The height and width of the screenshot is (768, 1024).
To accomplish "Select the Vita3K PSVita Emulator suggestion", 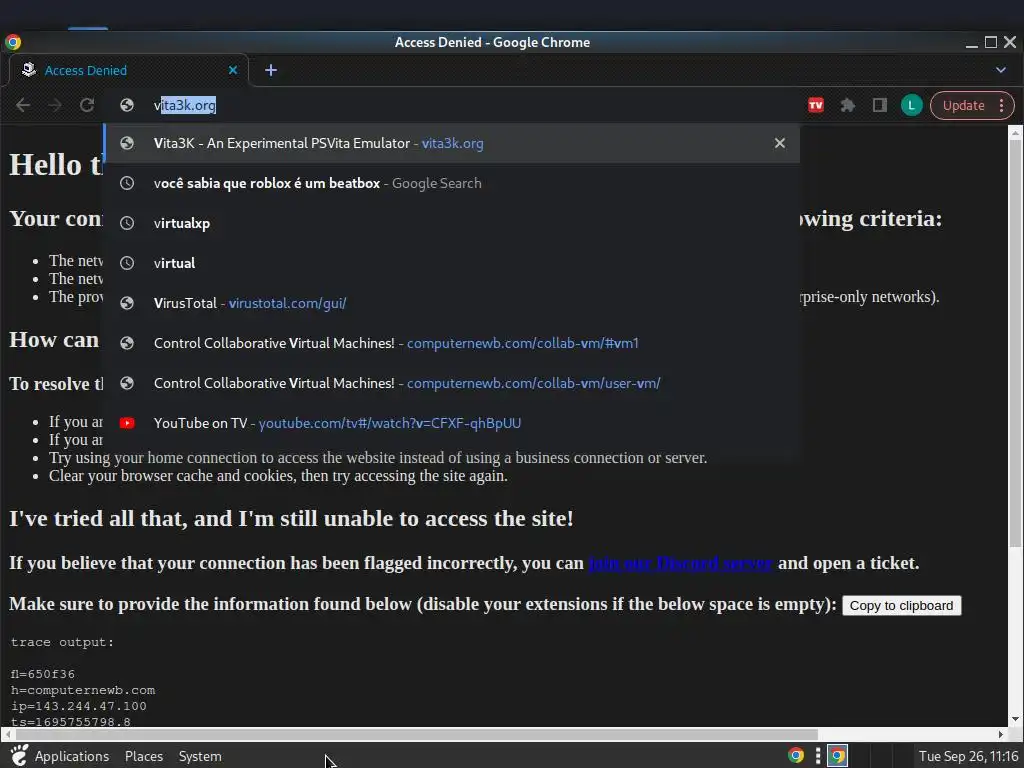I will (x=451, y=143).
